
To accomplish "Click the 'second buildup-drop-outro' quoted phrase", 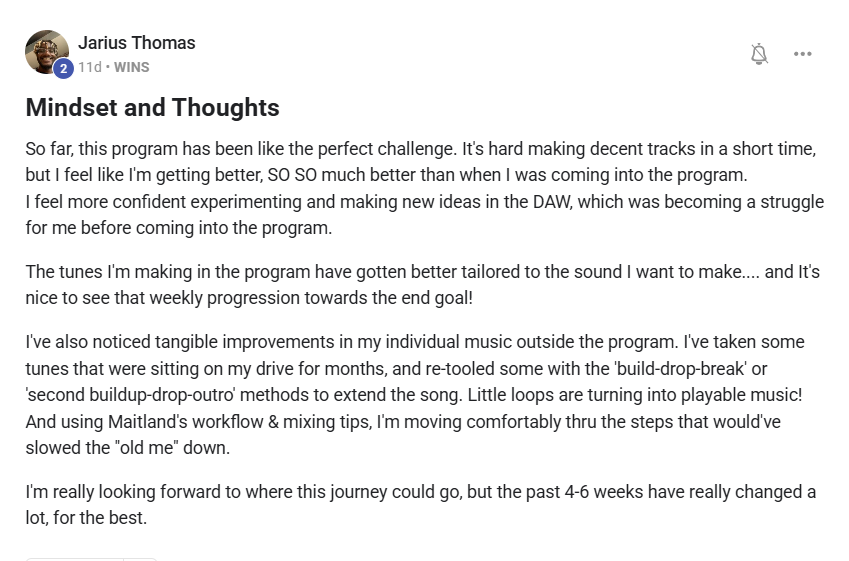I will (x=130, y=395).
